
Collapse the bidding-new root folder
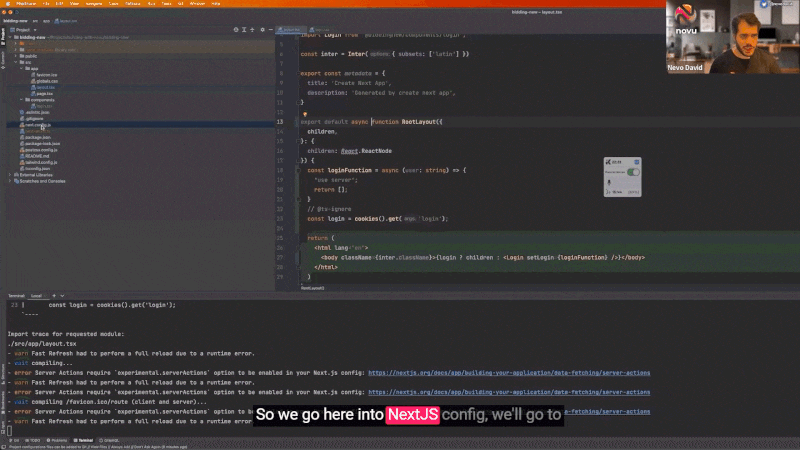click(10, 37)
